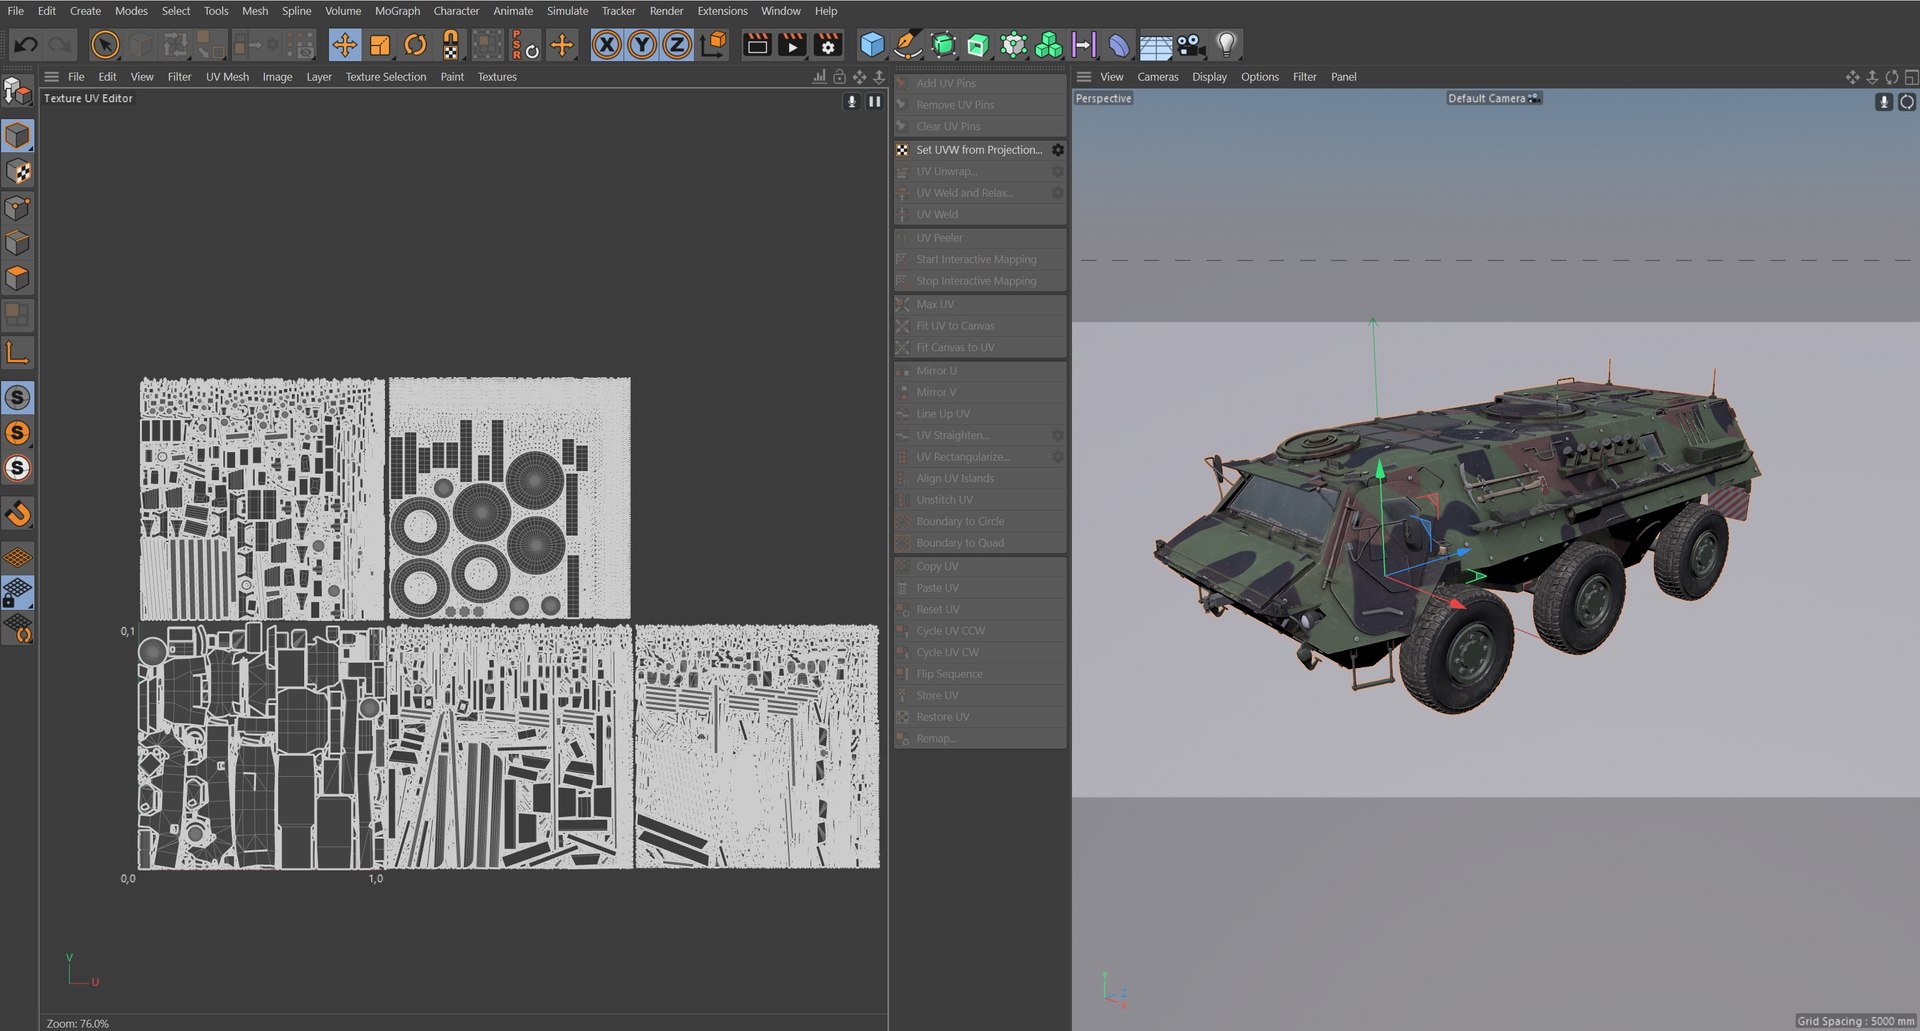
Task: Click the Zoom: 76.0% status text
Action: click(77, 1023)
